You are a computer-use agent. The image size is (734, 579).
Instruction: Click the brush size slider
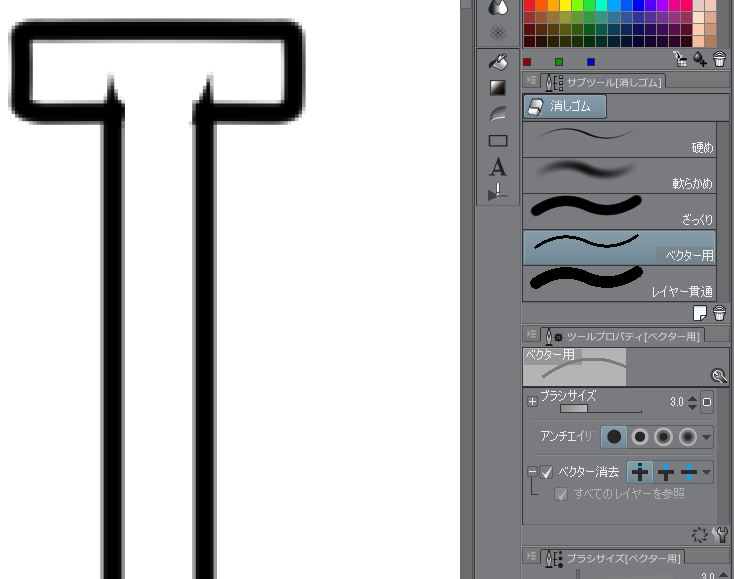click(601, 409)
